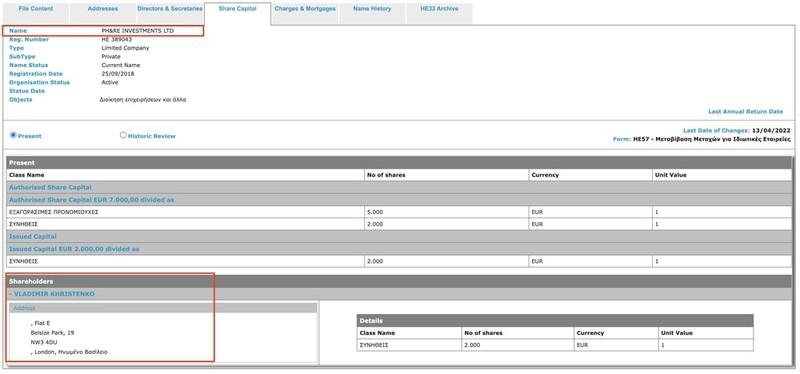Image resolution: width=800 pixels, height=374 pixels.
Task: Select the Present radio button
Action: 14,135
